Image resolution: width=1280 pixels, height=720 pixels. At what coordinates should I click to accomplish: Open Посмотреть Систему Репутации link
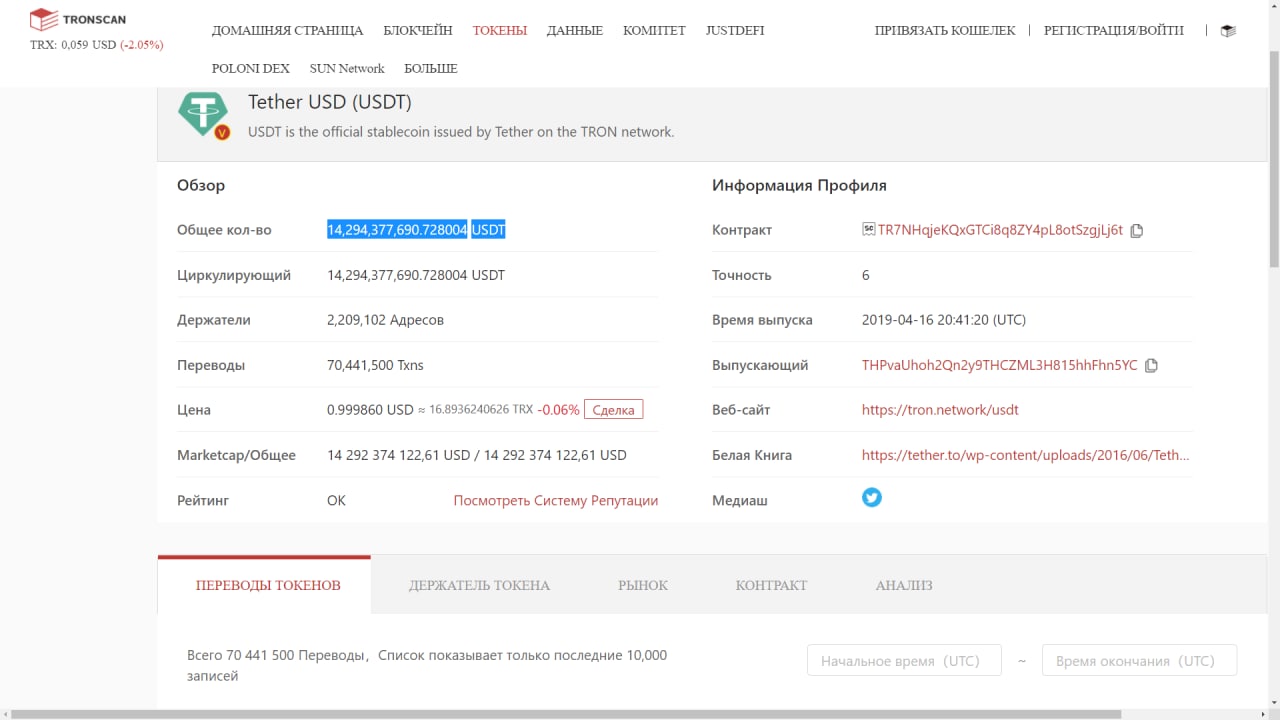556,500
